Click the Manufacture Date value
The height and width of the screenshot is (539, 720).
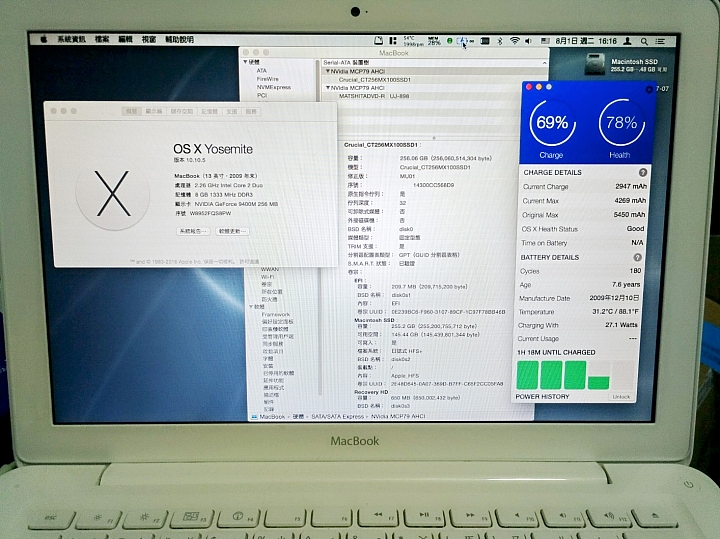[x=614, y=298]
